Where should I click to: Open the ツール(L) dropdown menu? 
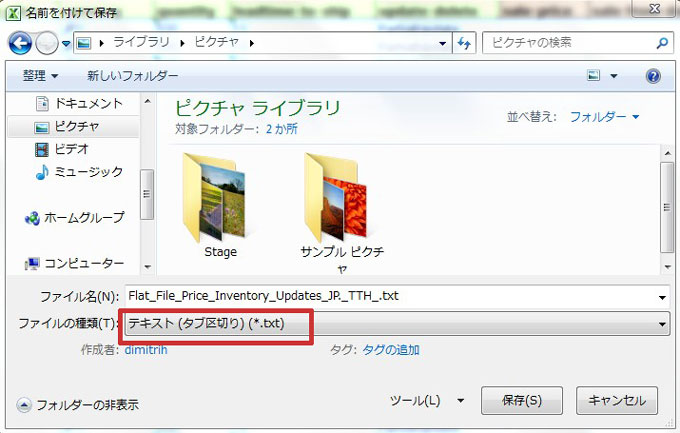pyautogui.click(x=427, y=401)
